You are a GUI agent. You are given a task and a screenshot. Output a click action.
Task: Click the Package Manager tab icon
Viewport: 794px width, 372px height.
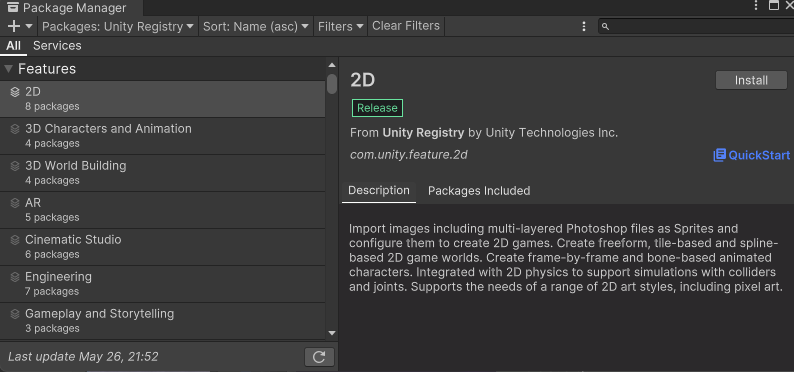[13, 8]
